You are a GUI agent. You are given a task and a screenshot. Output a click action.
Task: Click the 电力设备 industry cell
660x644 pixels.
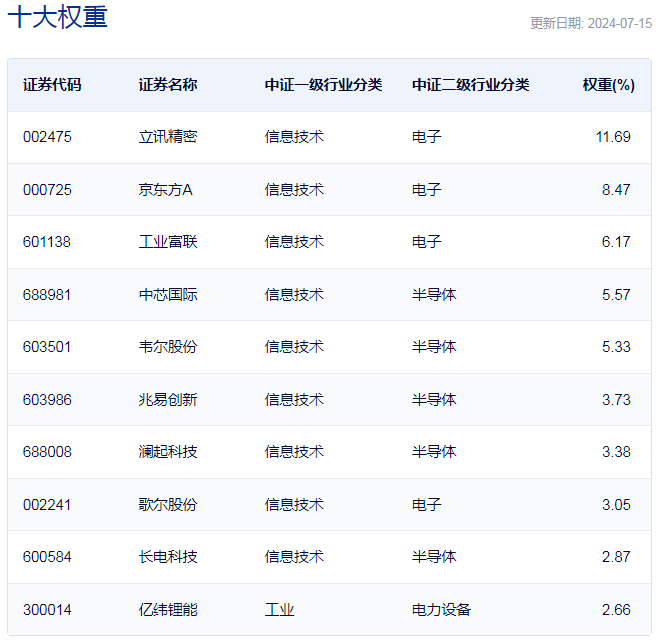[441, 610]
